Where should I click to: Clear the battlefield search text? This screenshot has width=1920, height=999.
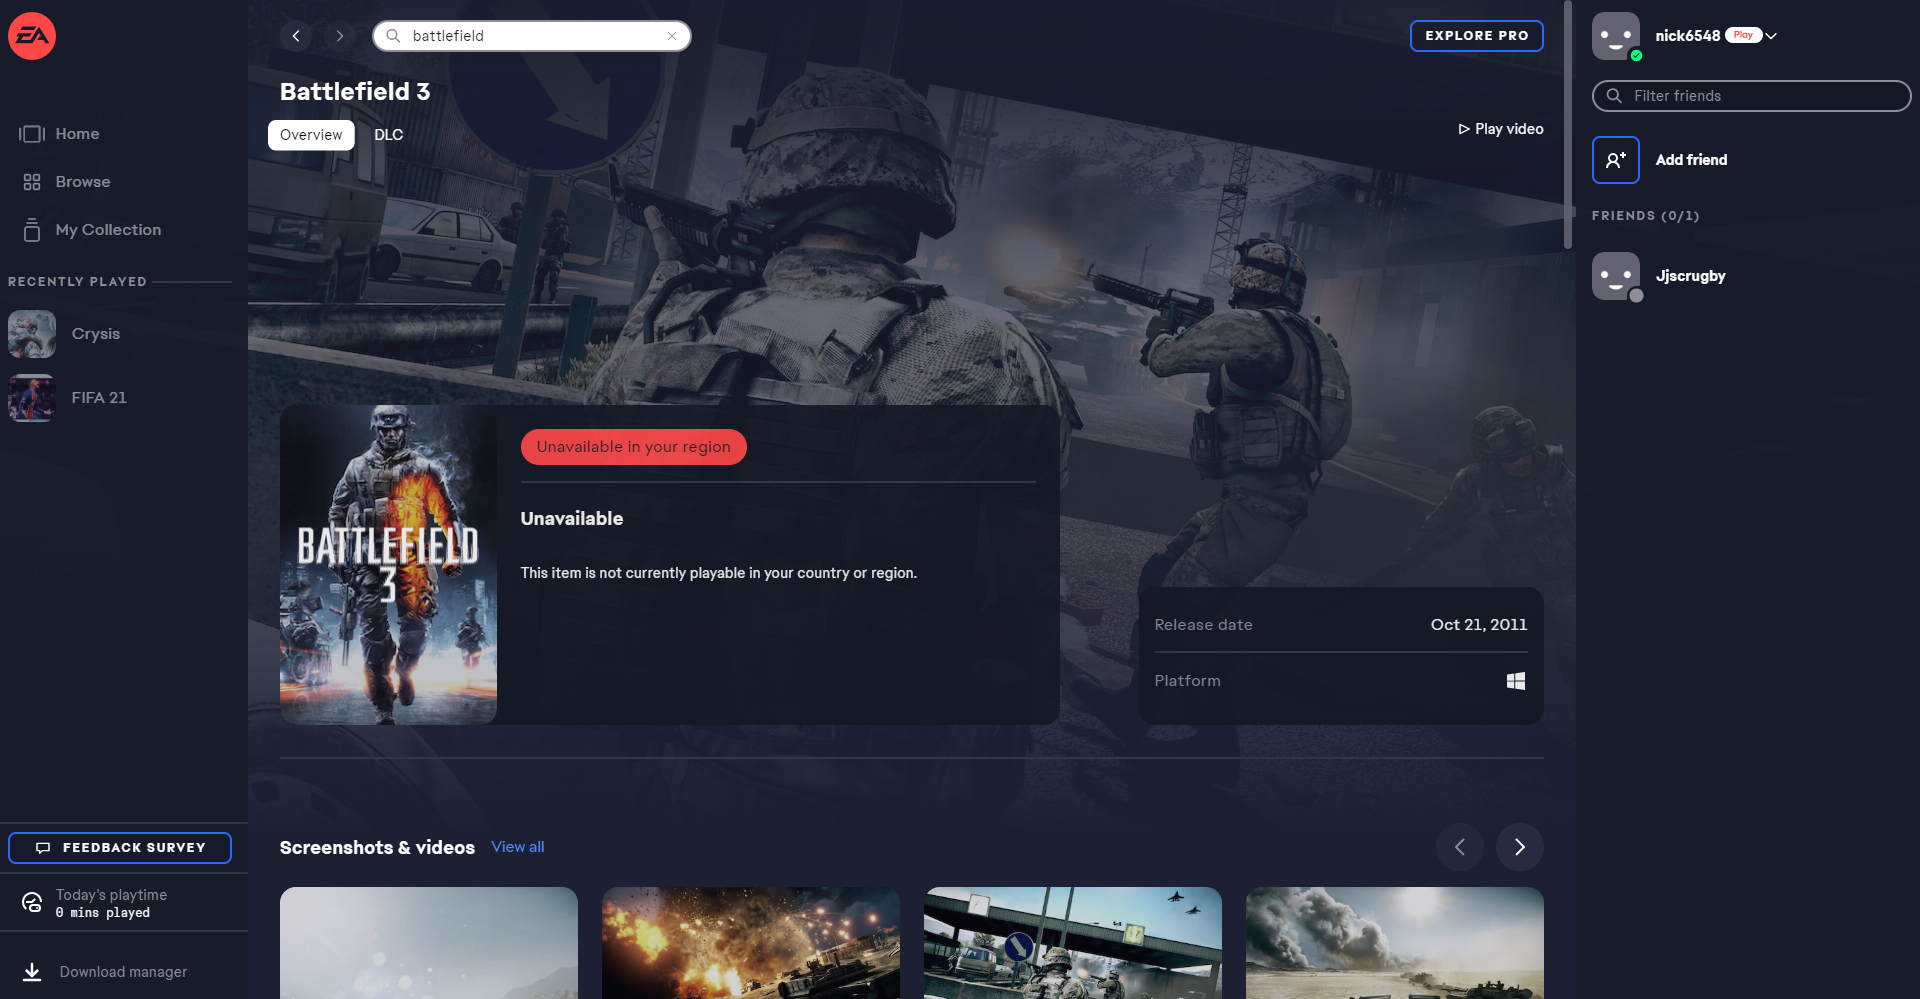[x=672, y=36]
